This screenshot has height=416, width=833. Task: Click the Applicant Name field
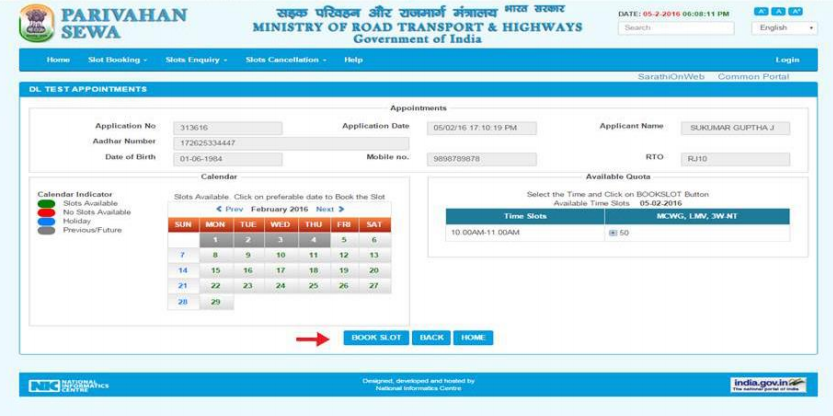[735, 129]
